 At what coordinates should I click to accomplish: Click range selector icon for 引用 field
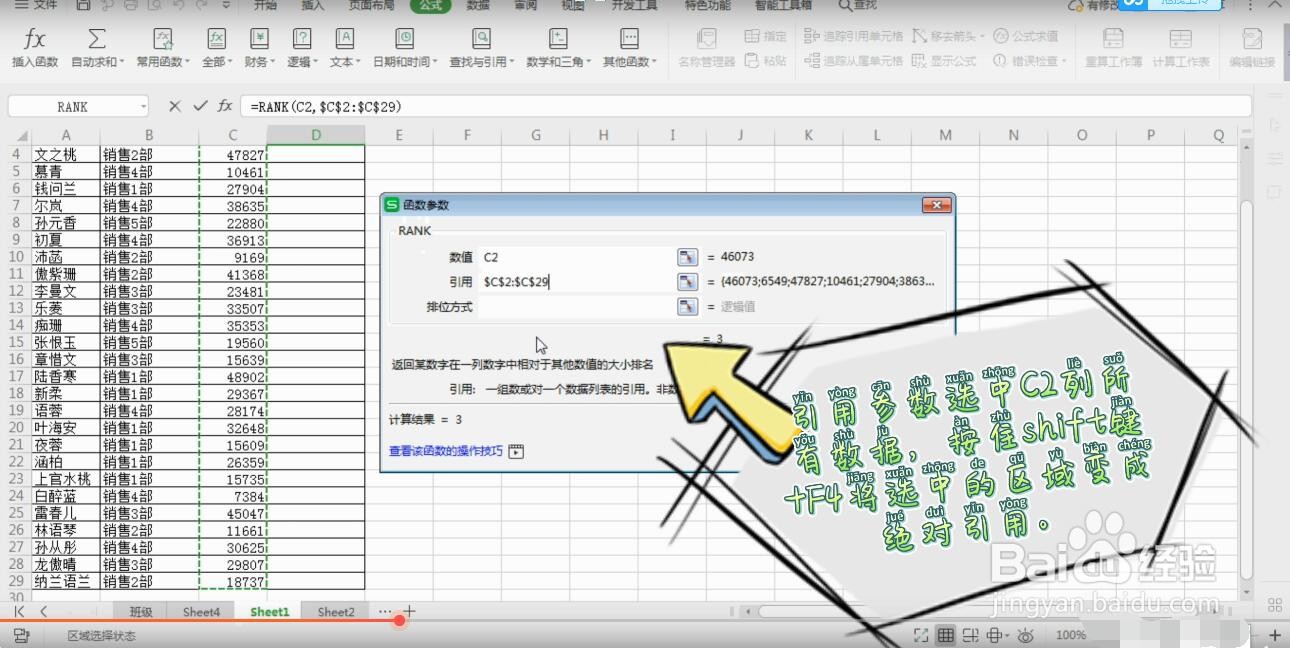coord(687,282)
